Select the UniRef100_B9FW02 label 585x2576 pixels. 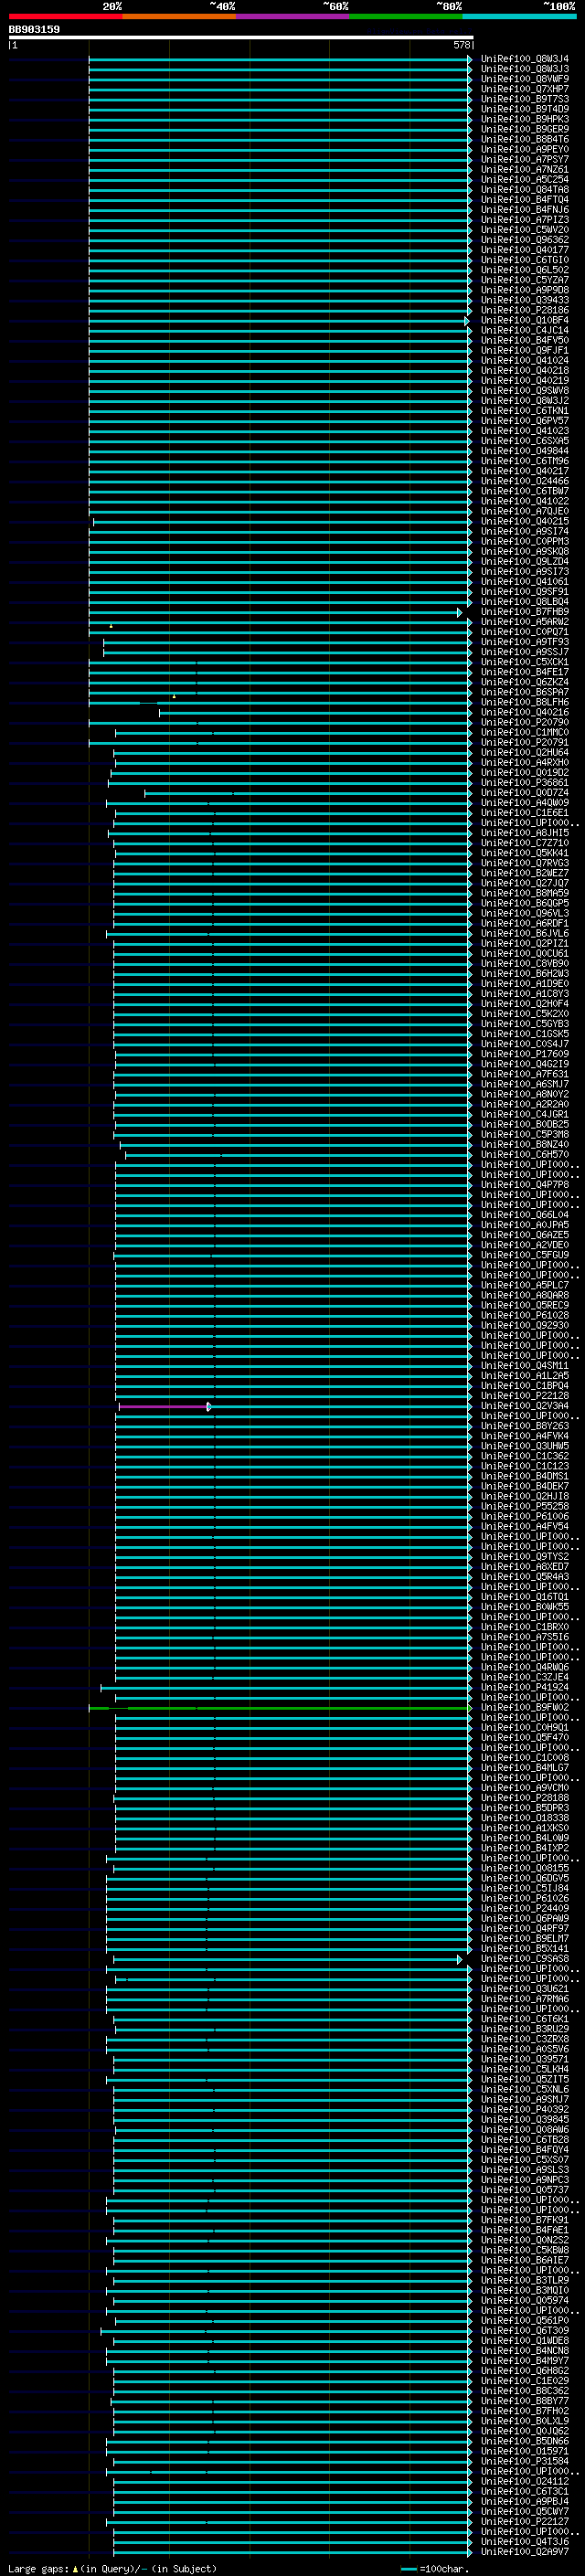[x=525, y=1708]
